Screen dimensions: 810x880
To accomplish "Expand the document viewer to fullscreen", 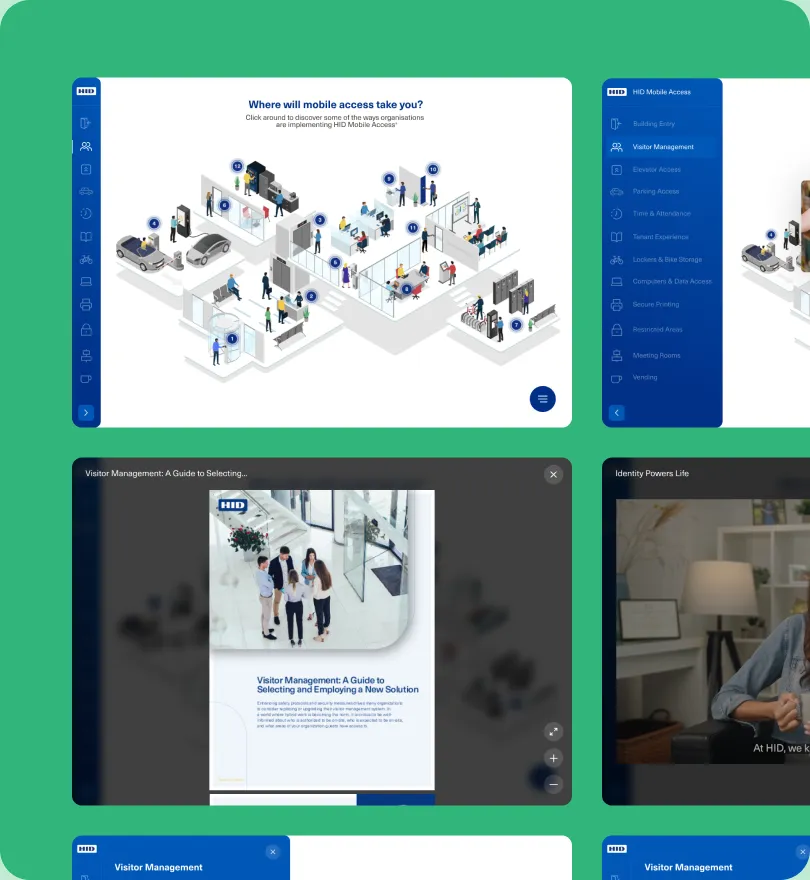I will pyautogui.click(x=553, y=731).
